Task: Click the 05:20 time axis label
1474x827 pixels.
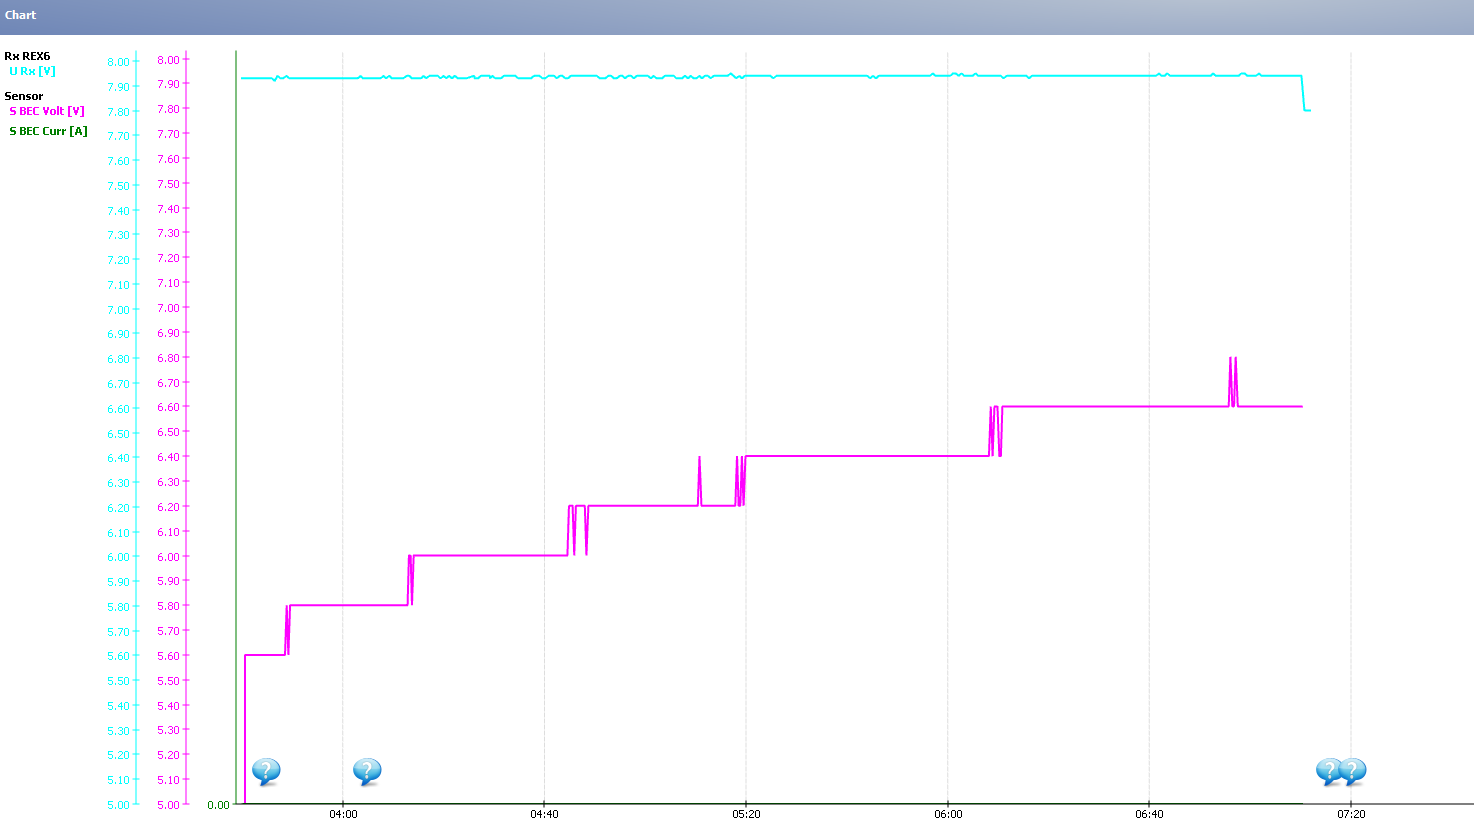Action: tap(746, 814)
